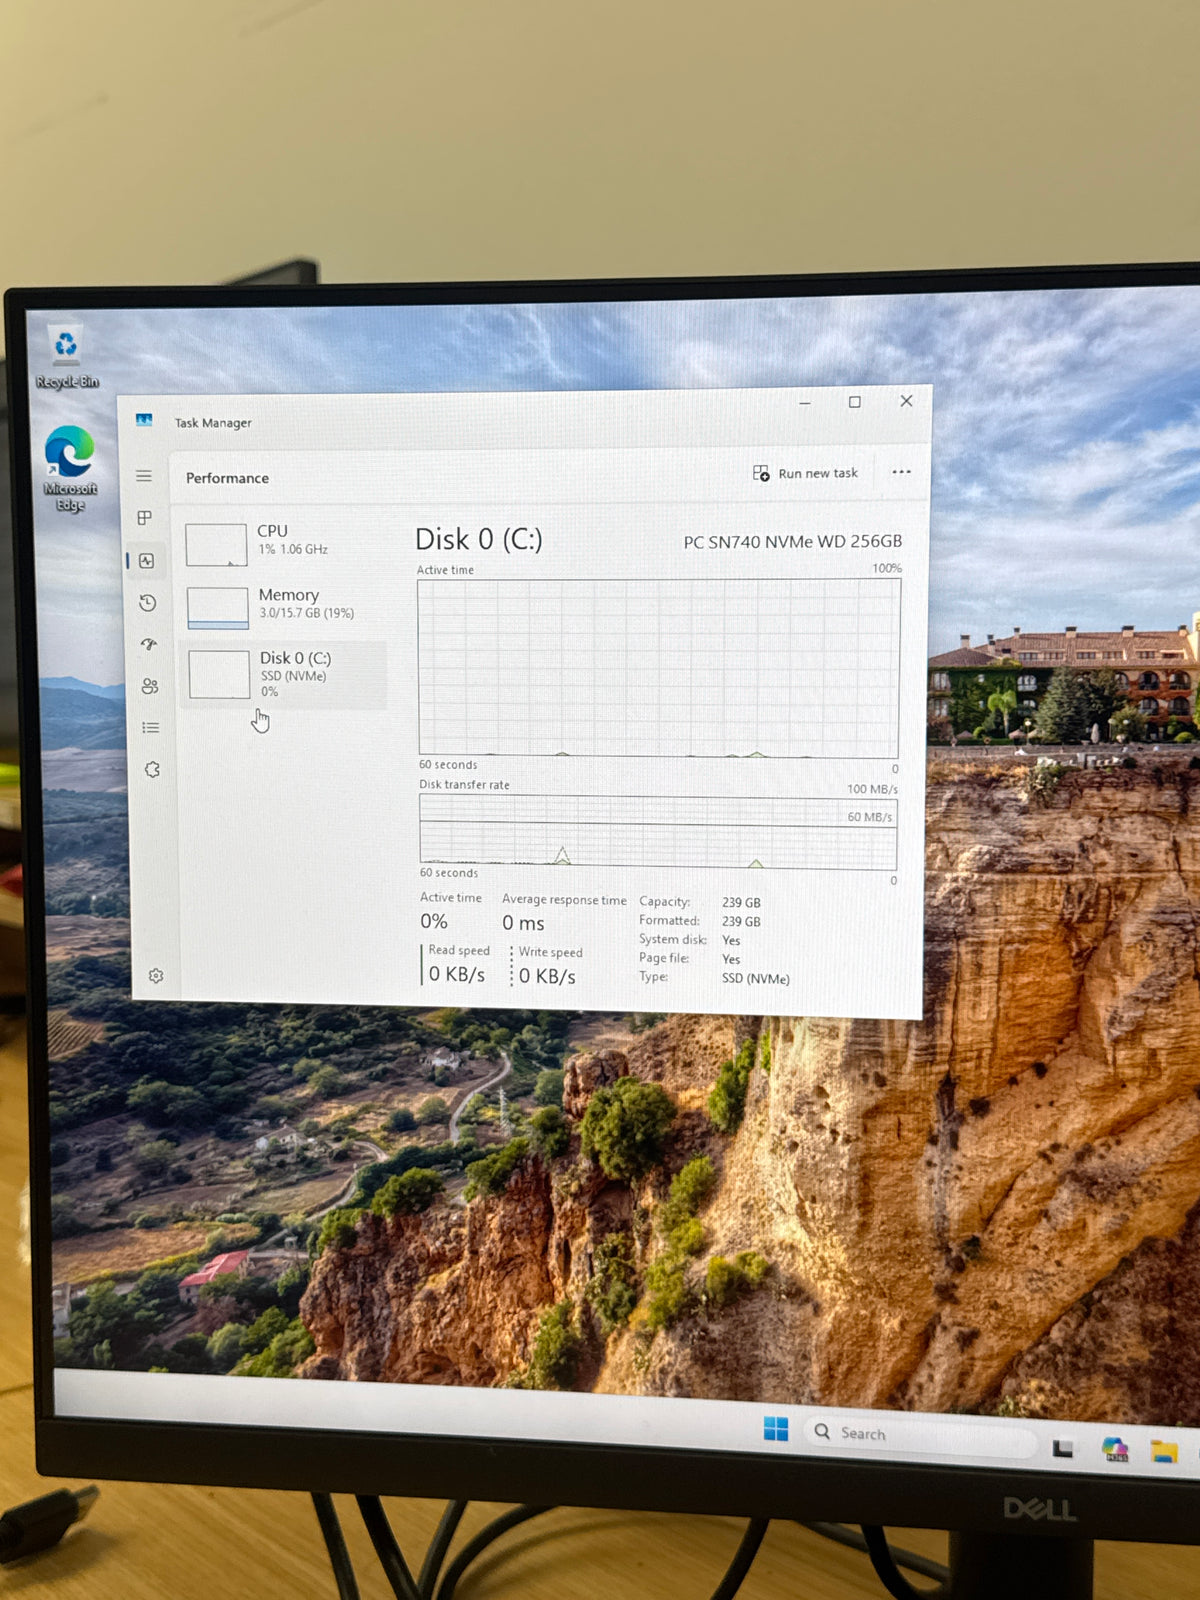Click the Disk transfer rate graph
Screen dimensions: 1200x1600
658,832
